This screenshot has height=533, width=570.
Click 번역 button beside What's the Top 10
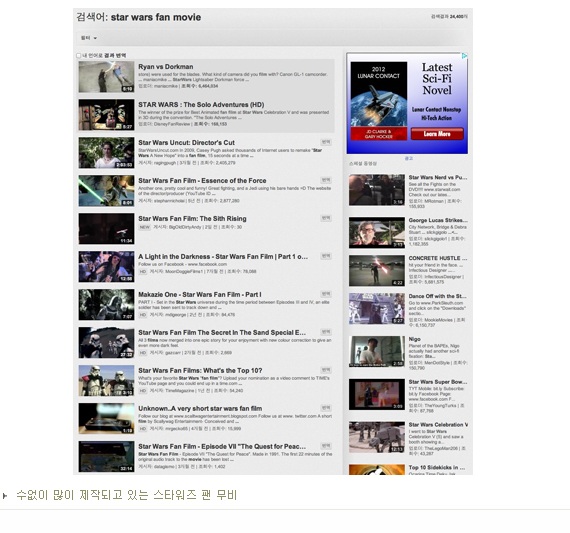click(326, 370)
